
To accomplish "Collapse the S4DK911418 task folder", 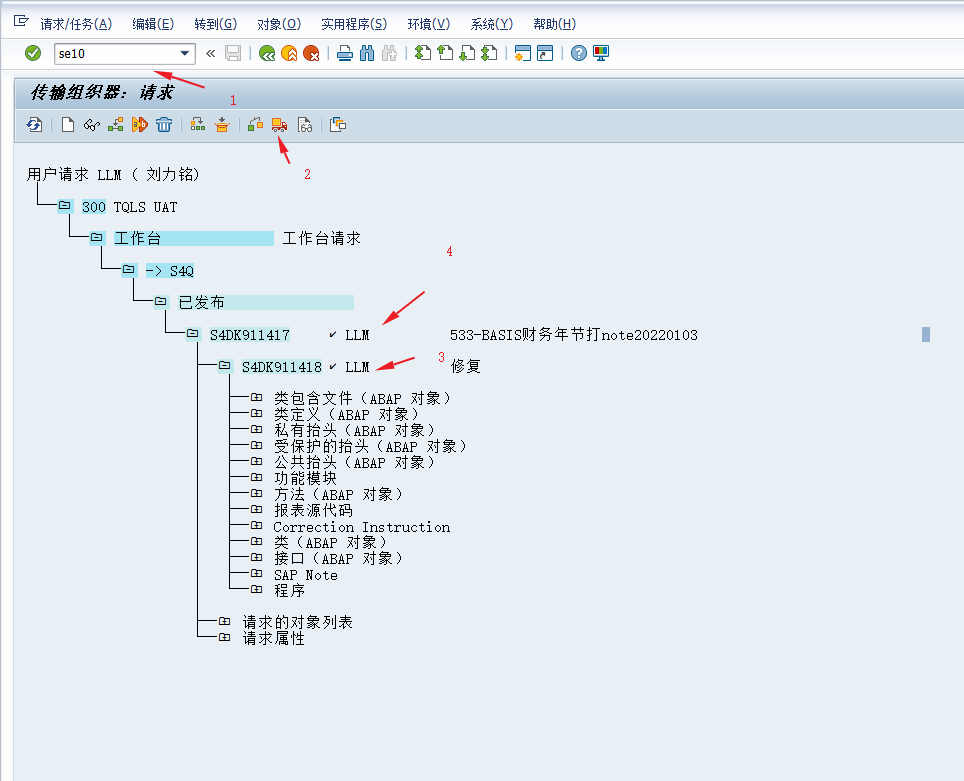I will click(x=225, y=366).
